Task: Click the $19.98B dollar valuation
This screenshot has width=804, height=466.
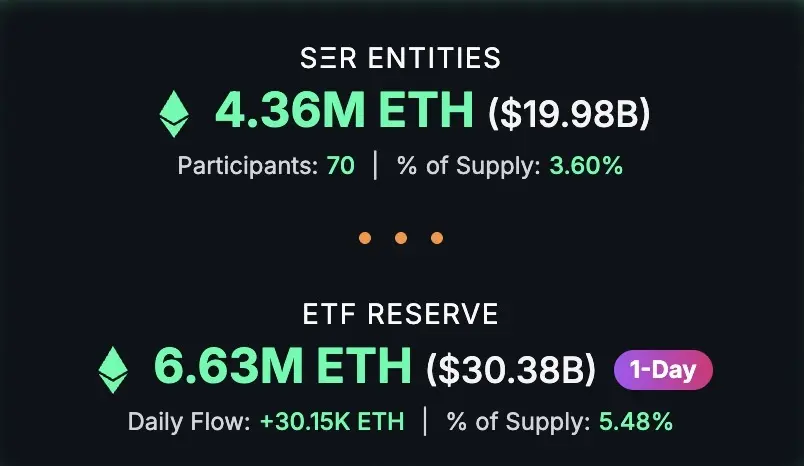Action: (569, 114)
